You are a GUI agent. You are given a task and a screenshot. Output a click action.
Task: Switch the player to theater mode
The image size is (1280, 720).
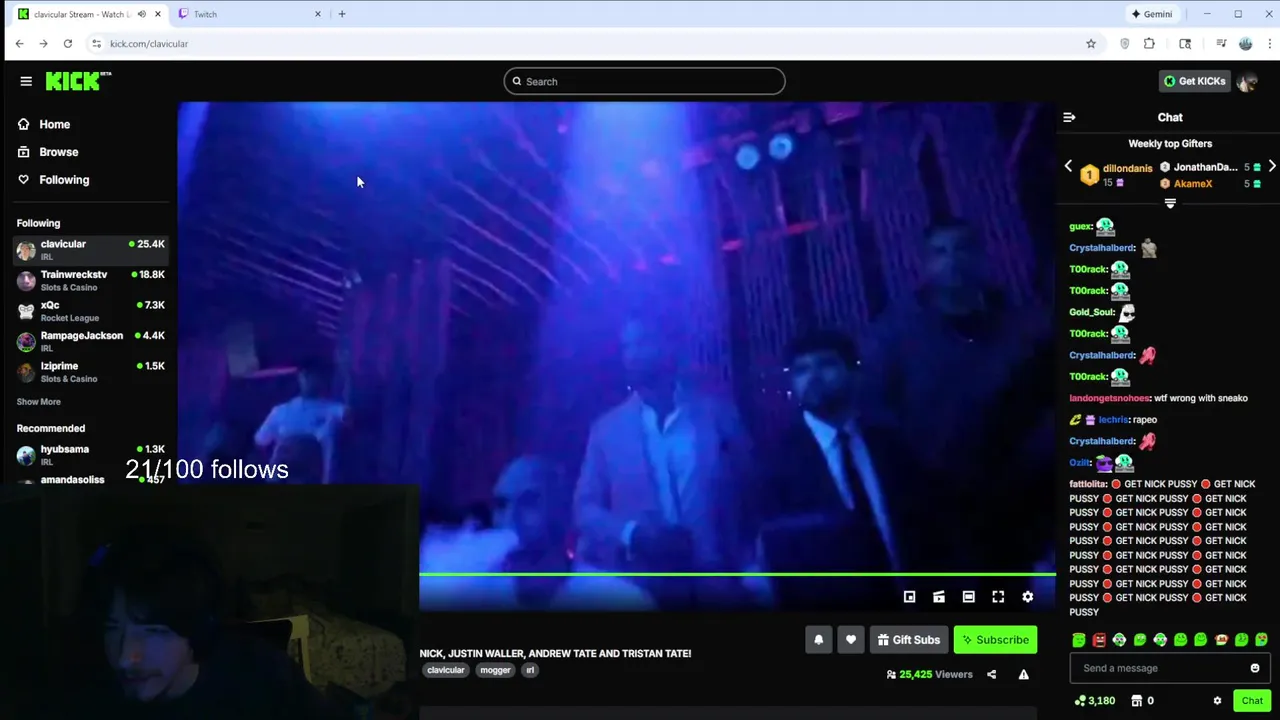coord(968,597)
